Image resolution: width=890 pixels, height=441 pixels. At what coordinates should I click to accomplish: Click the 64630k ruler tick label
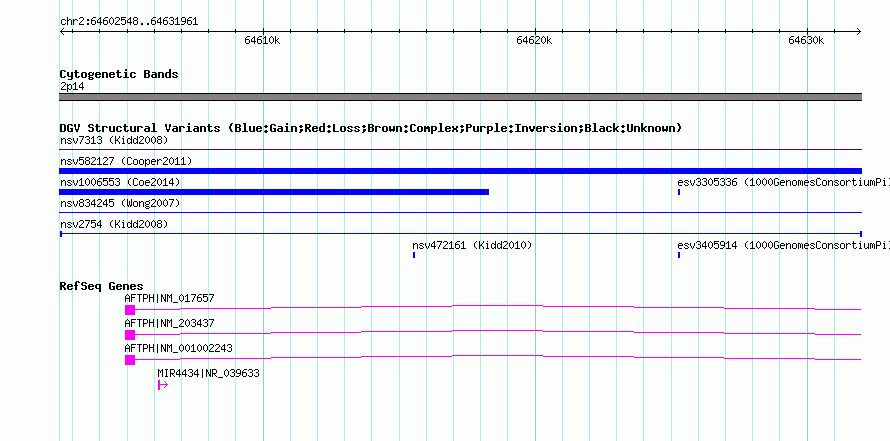(806, 40)
